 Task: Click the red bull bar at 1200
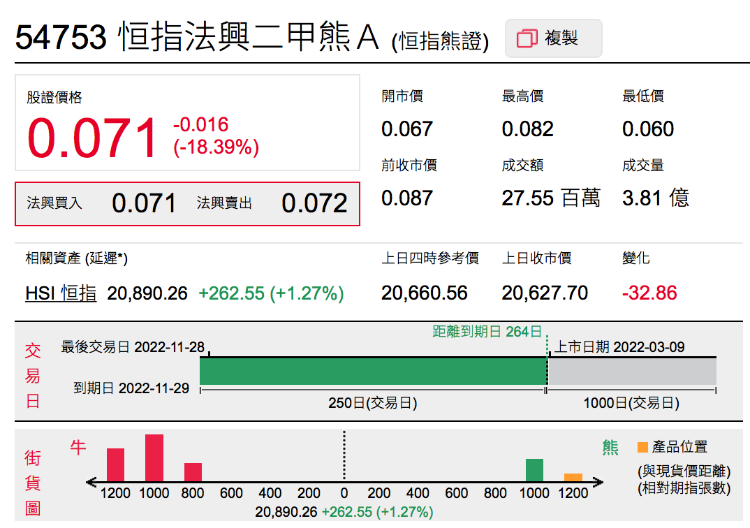[x=115, y=464]
